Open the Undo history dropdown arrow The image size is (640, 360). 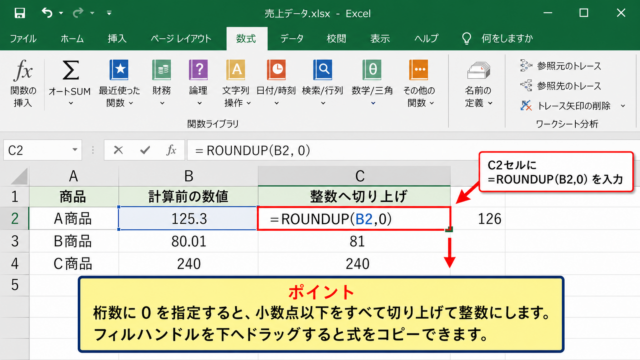61,13
